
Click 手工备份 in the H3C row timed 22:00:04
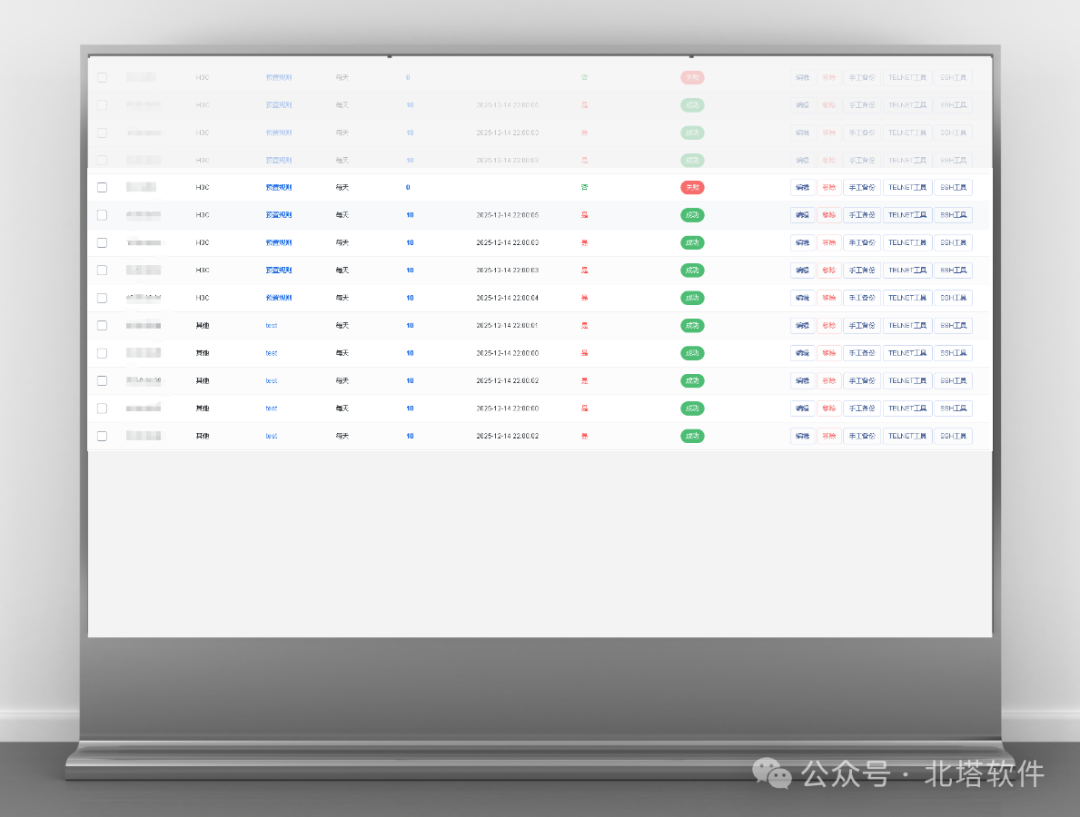pyautogui.click(x=862, y=298)
